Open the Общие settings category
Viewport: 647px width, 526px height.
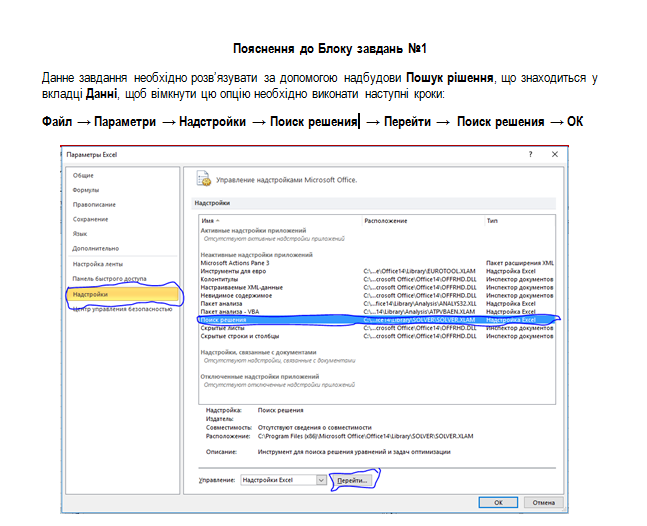tap(83, 174)
